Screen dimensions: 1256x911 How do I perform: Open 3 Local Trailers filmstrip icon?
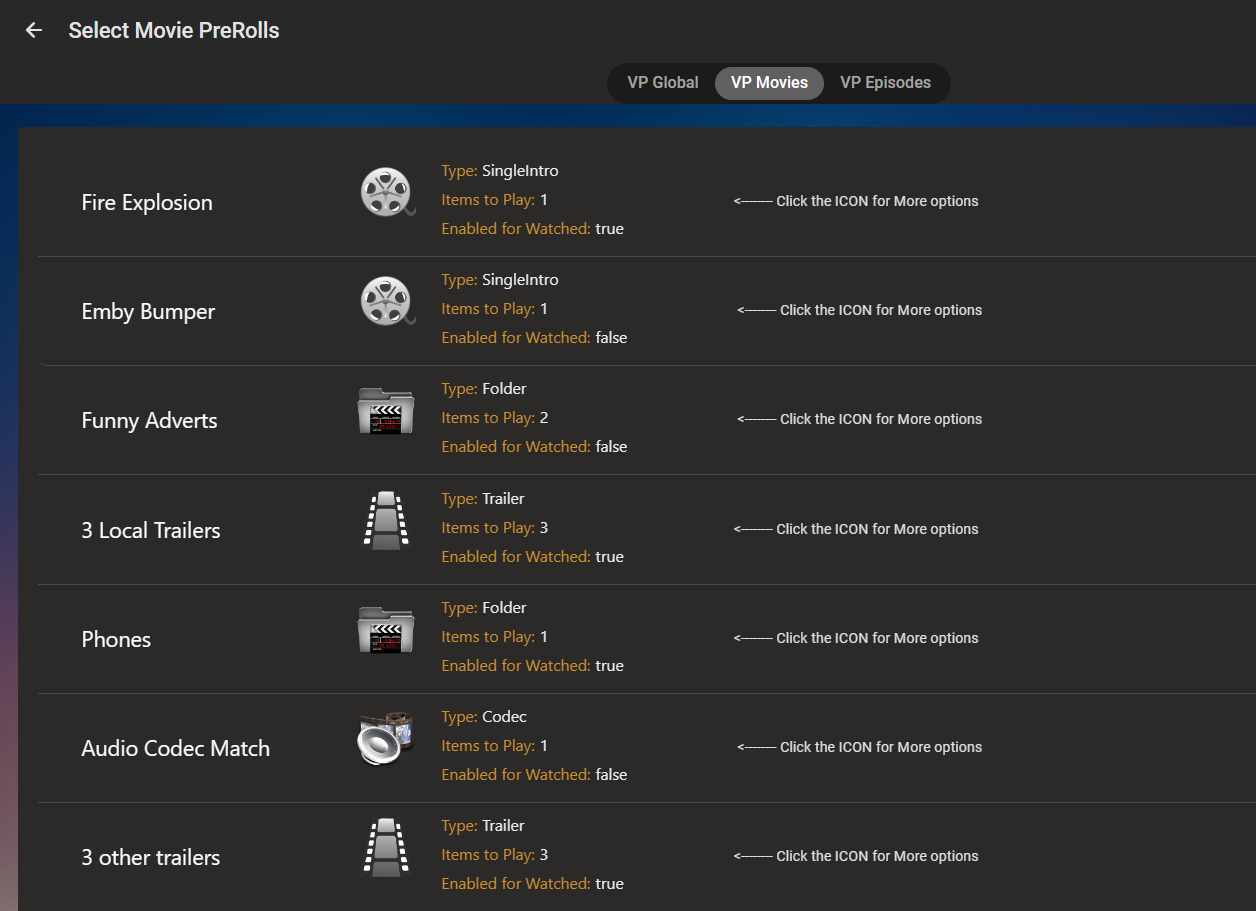tap(386, 520)
